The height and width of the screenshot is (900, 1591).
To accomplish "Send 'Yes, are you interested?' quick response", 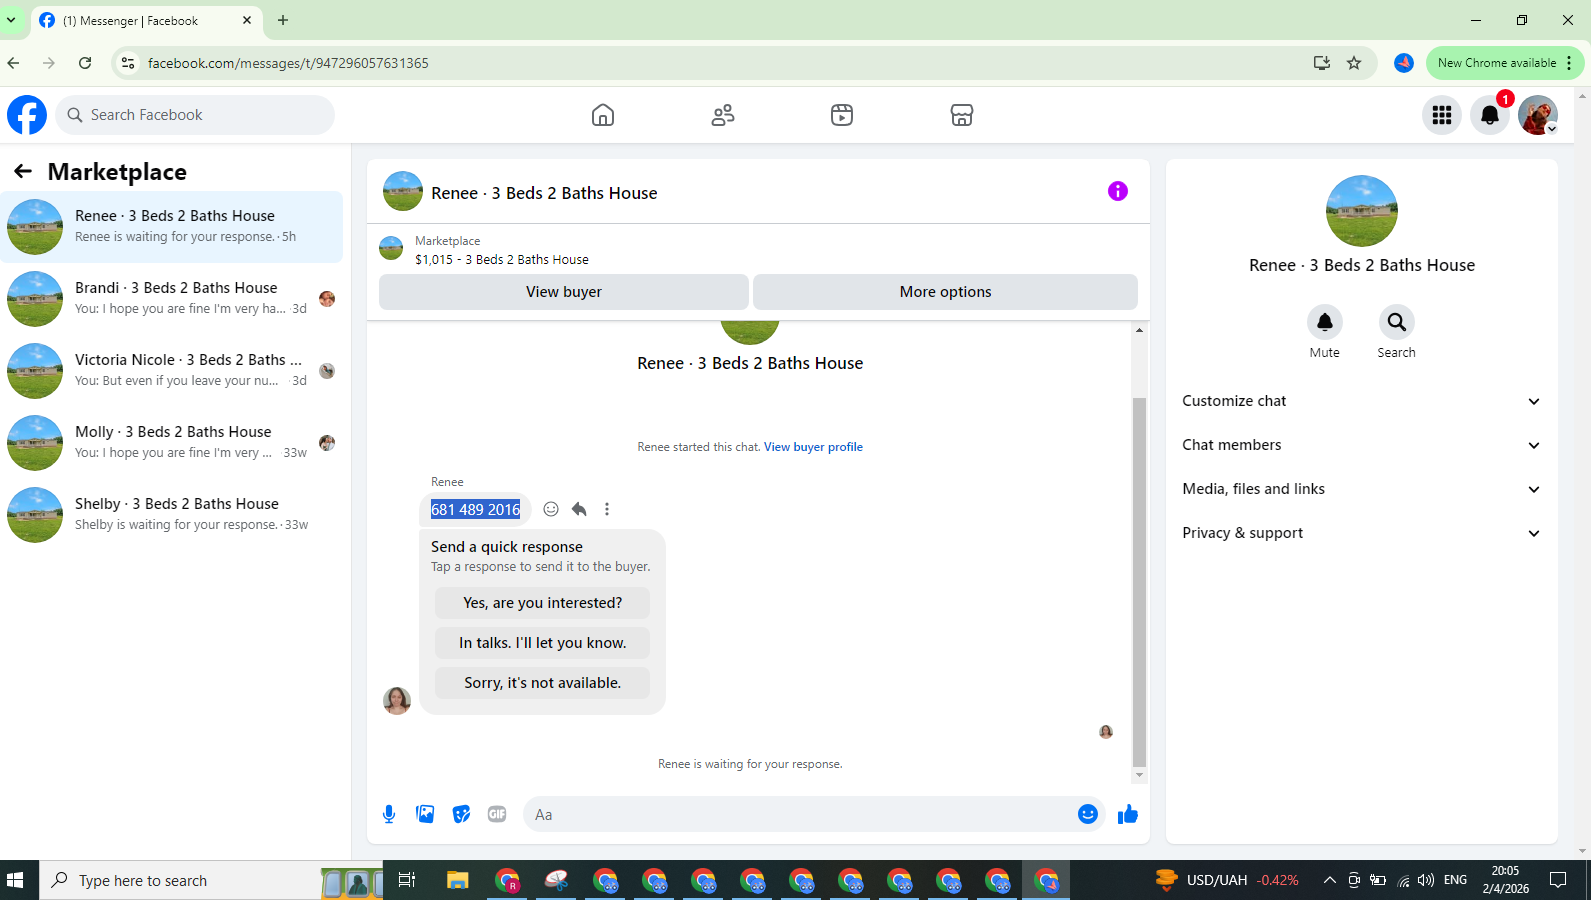I will tap(542, 603).
